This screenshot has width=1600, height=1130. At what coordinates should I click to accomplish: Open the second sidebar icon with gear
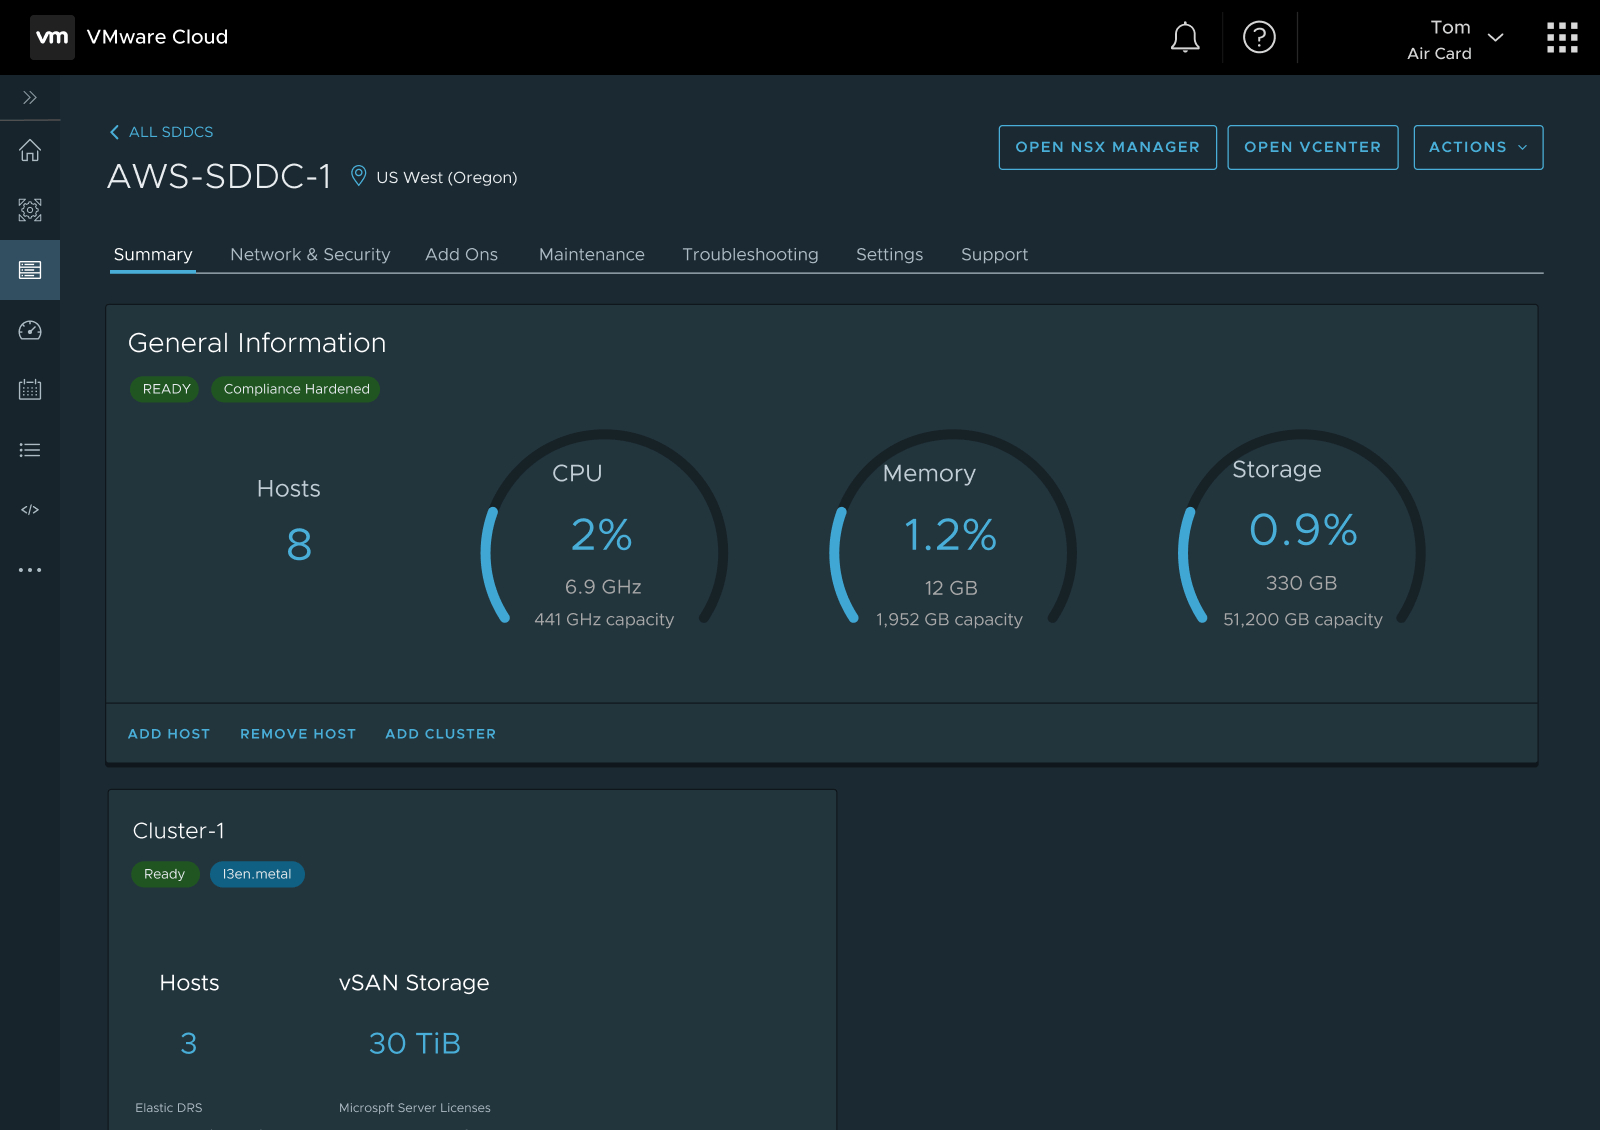(30, 210)
